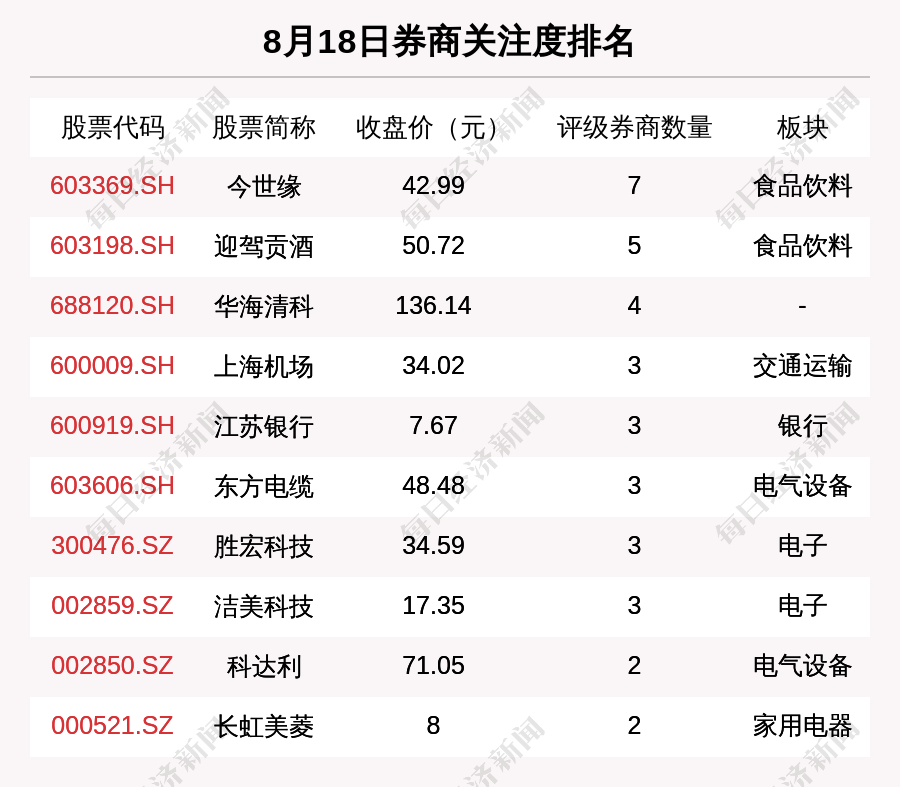Click closing price 7.67
This screenshot has width=900, height=787.
(x=433, y=426)
